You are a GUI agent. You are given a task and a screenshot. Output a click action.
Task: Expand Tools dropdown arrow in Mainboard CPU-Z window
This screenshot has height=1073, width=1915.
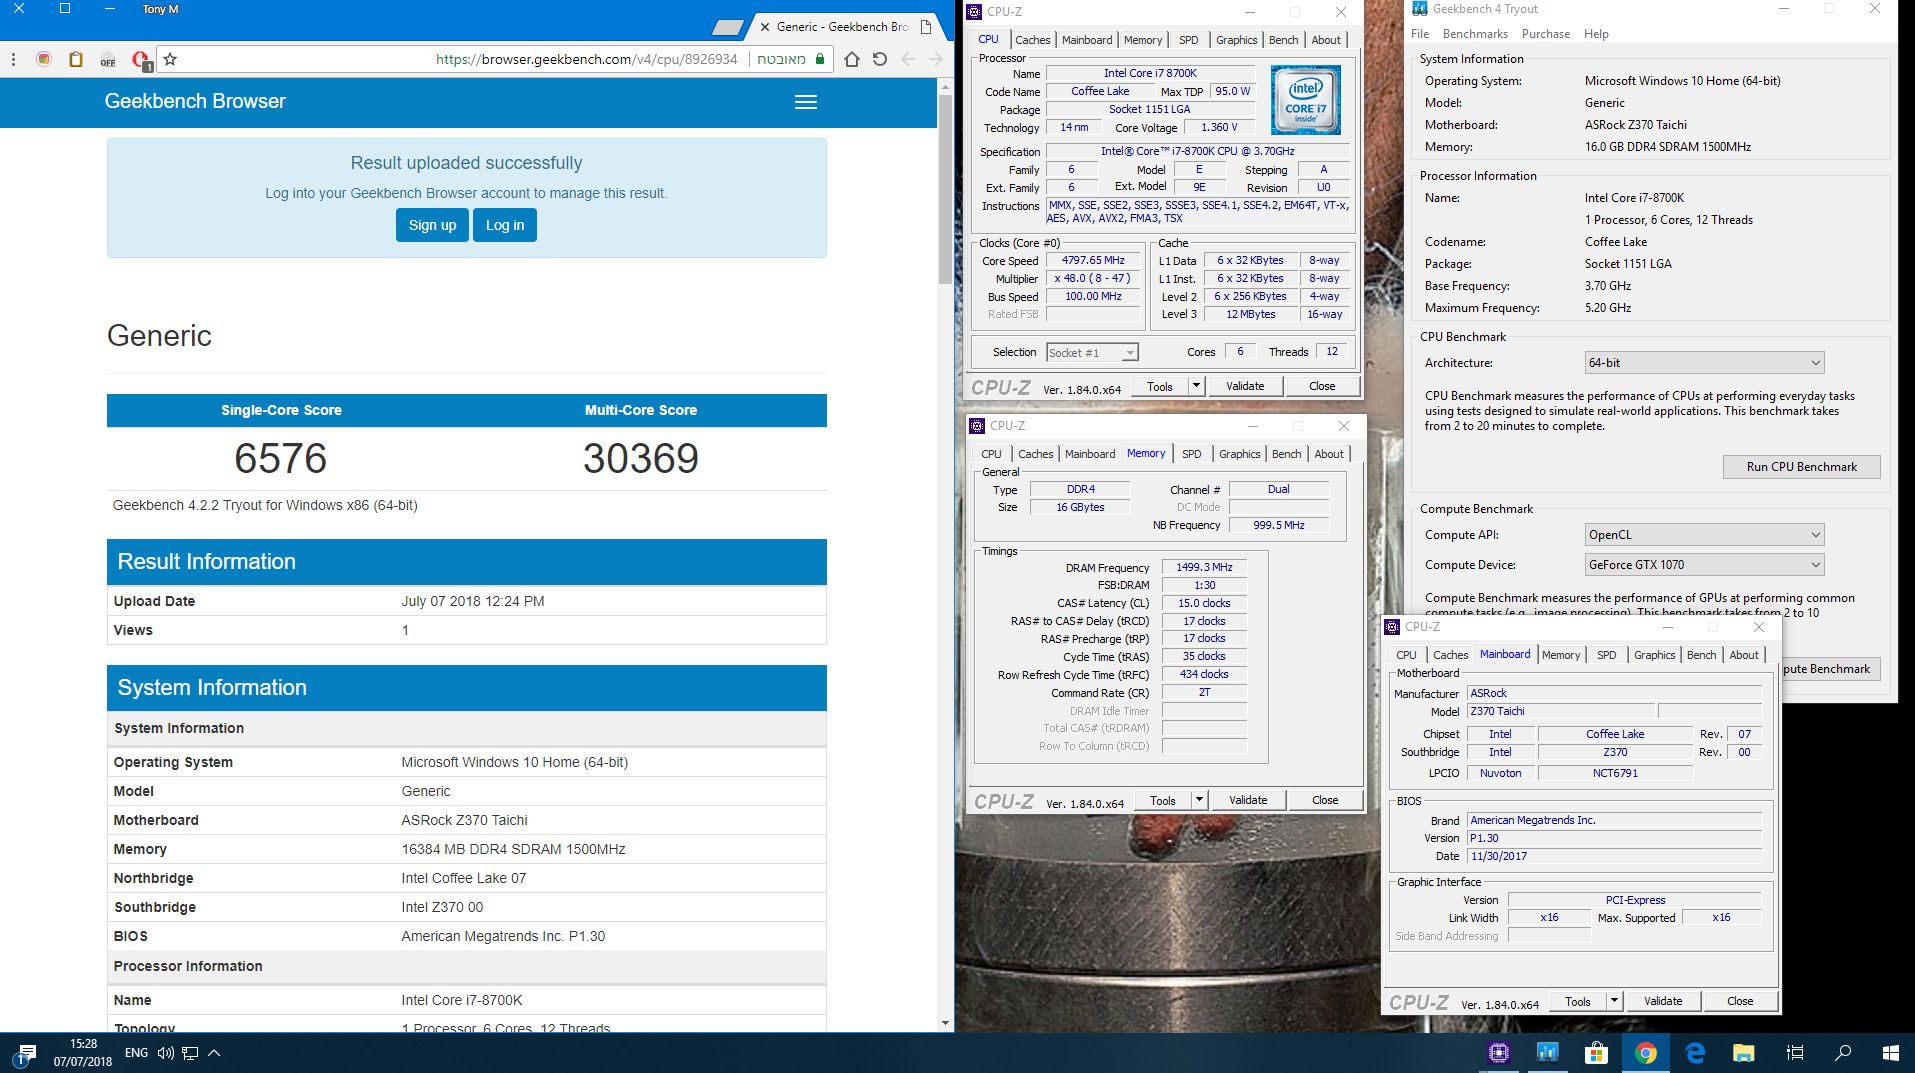click(1613, 1001)
